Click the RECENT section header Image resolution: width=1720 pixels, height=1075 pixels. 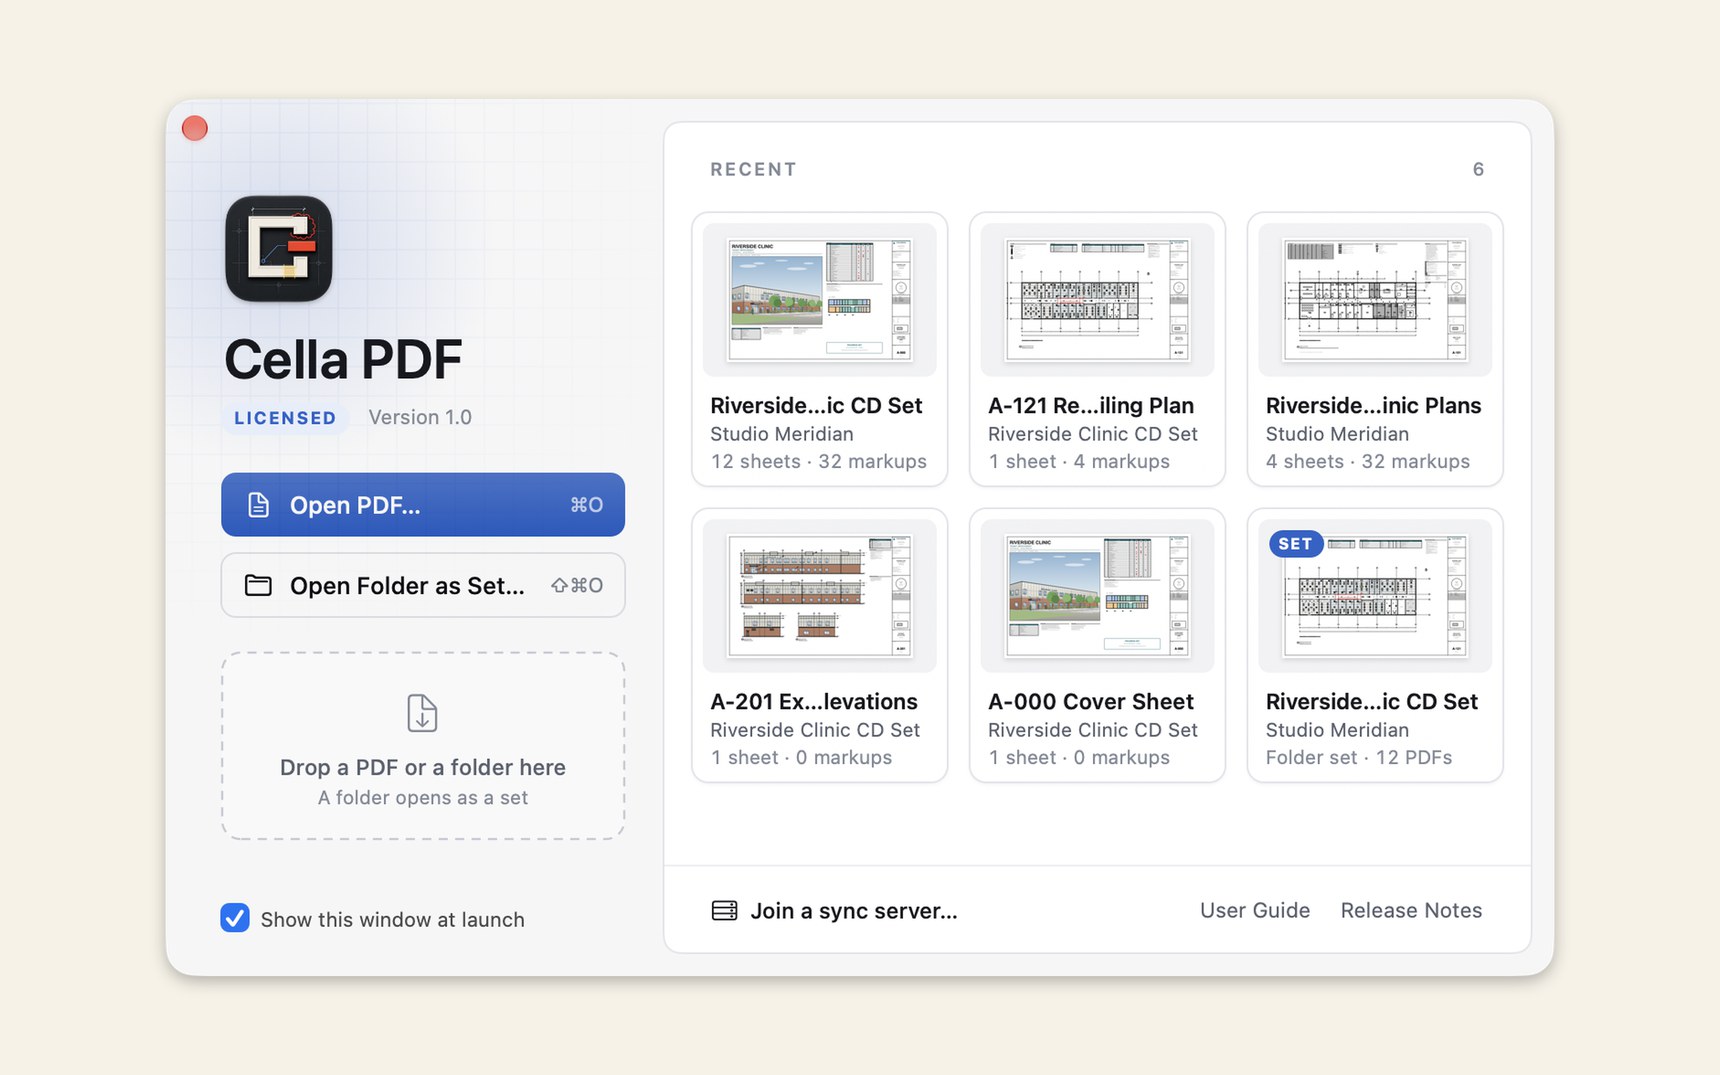753,169
